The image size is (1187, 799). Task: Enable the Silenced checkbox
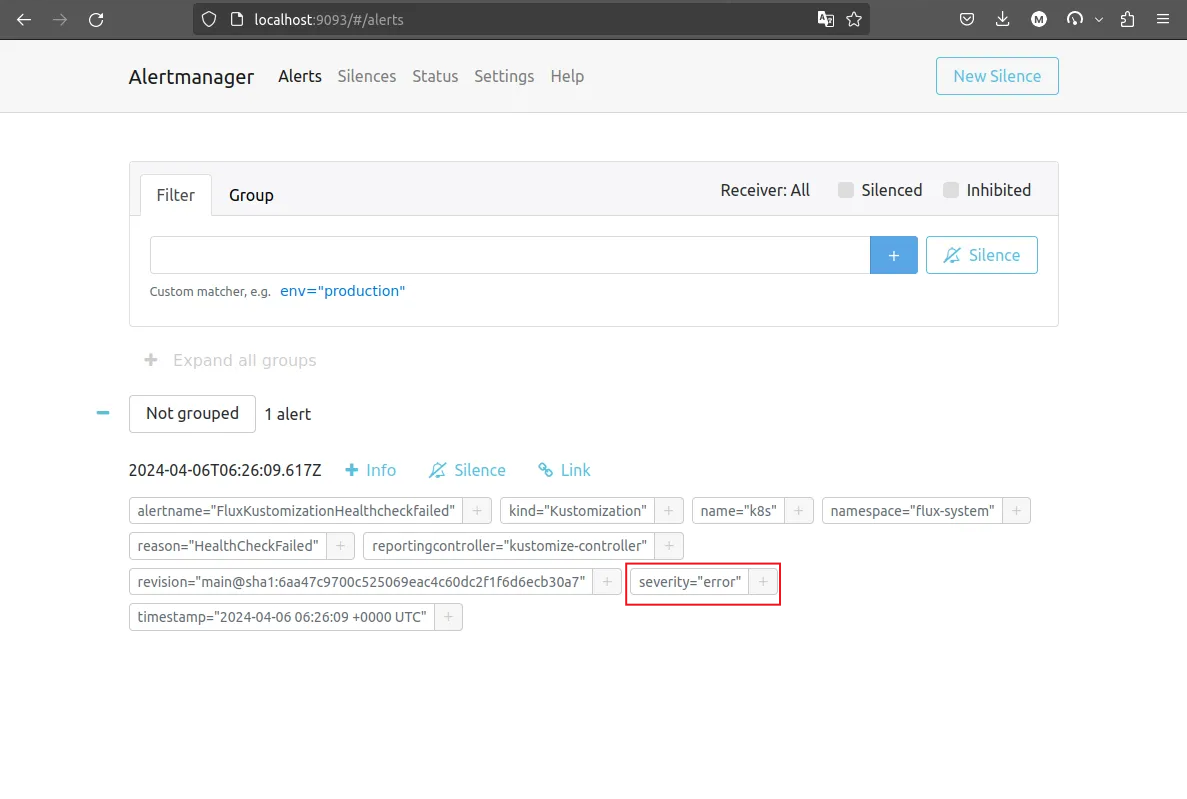tap(846, 190)
